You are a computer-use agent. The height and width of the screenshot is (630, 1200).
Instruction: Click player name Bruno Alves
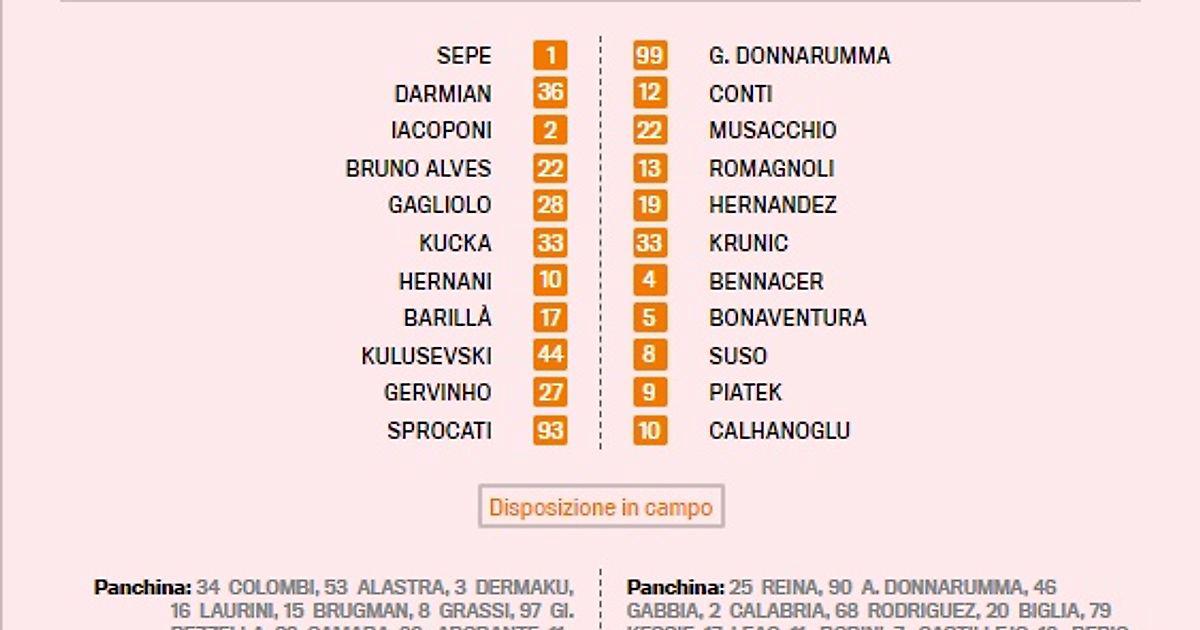point(419,168)
